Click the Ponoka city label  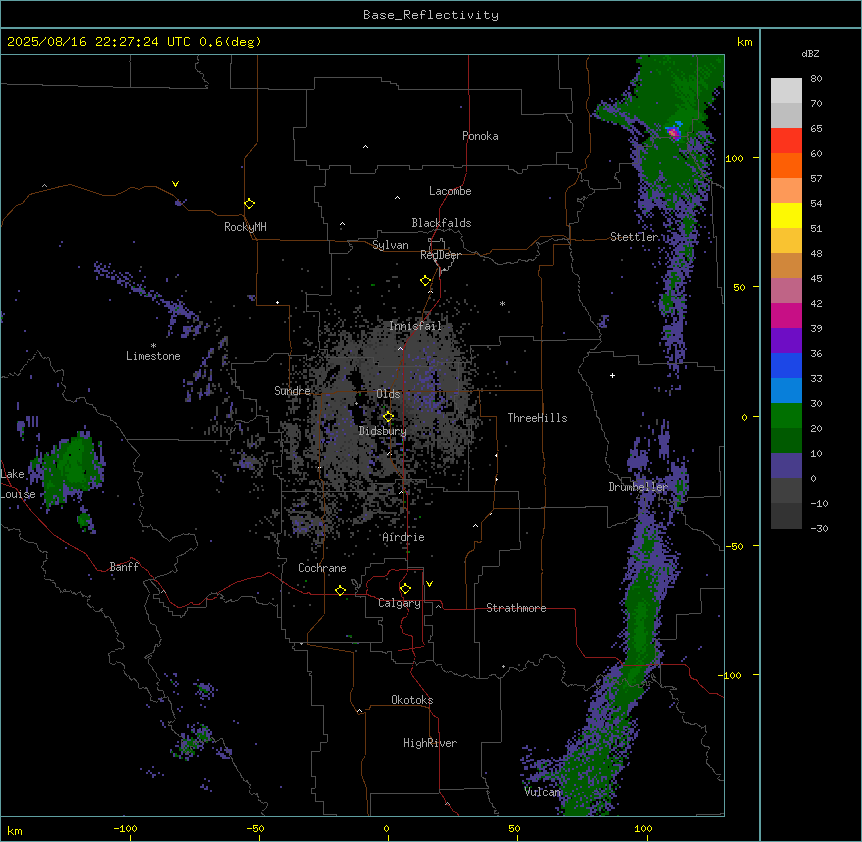[x=480, y=136]
